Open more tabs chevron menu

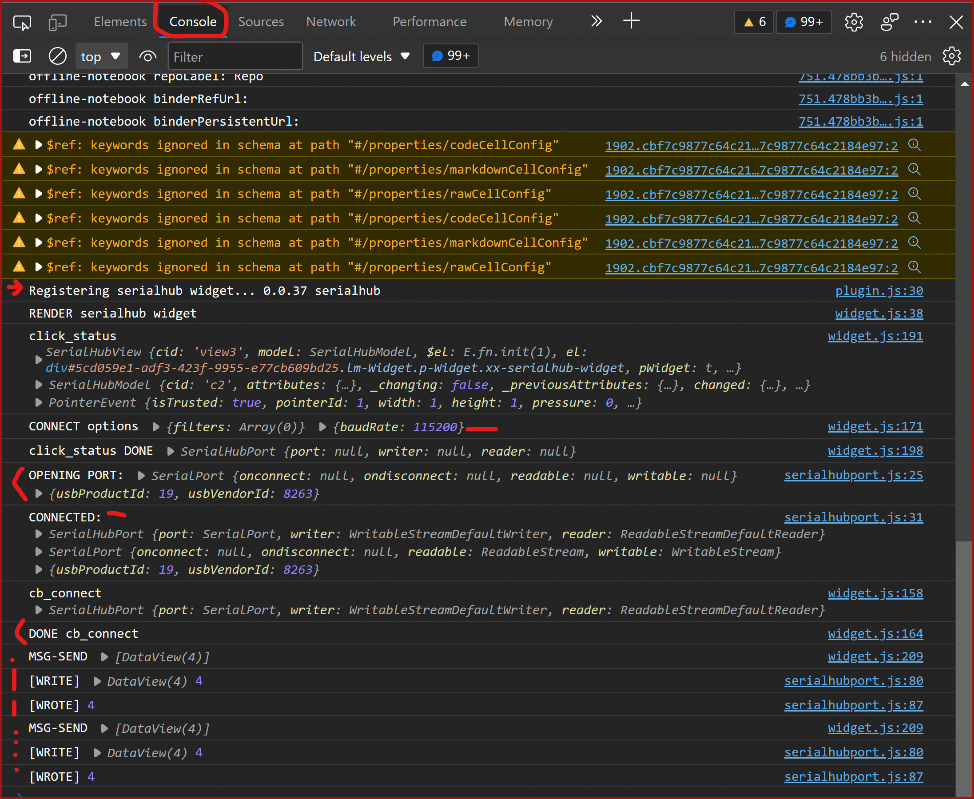tap(596, 21)
